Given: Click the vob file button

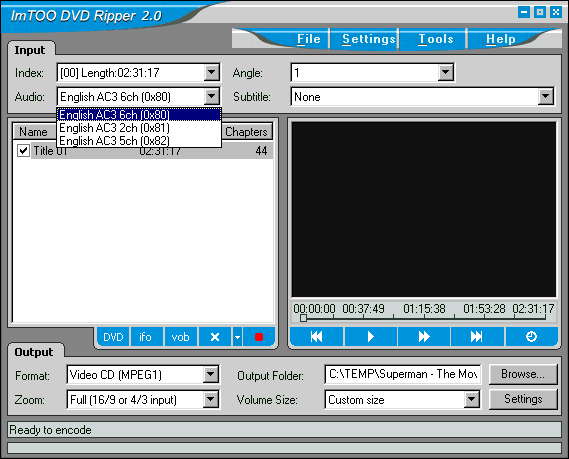Looking at the screenshot, I should (x=180, y=337).
